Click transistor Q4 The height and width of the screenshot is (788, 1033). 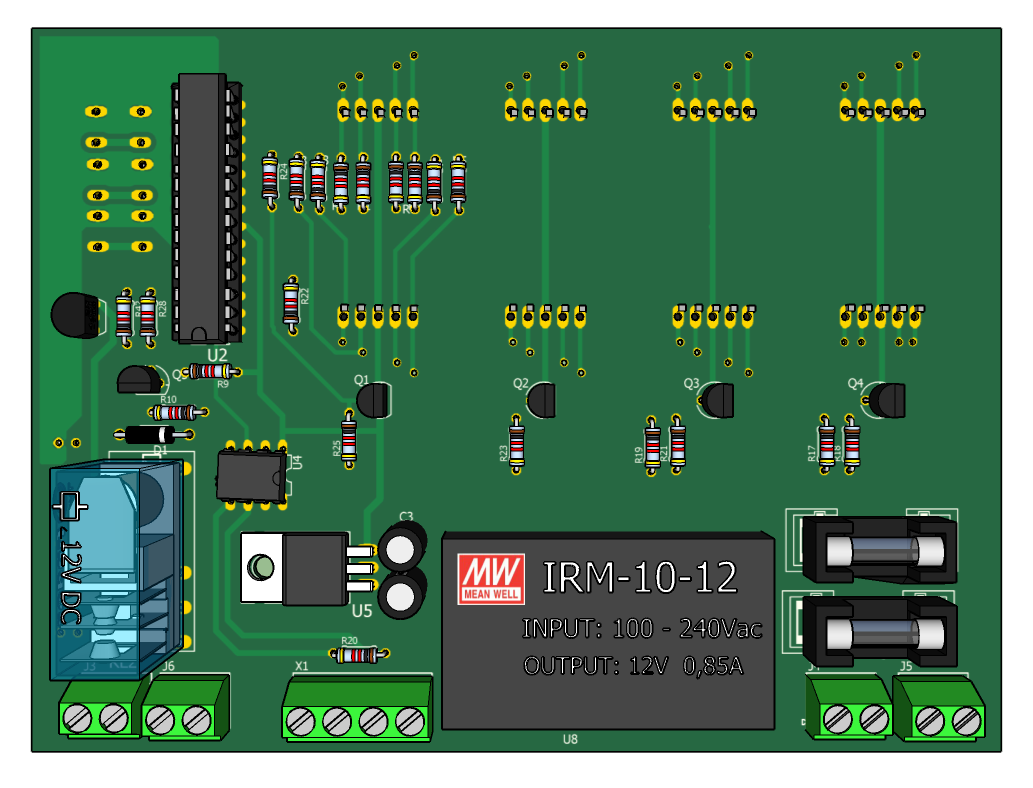click(887, 400)
